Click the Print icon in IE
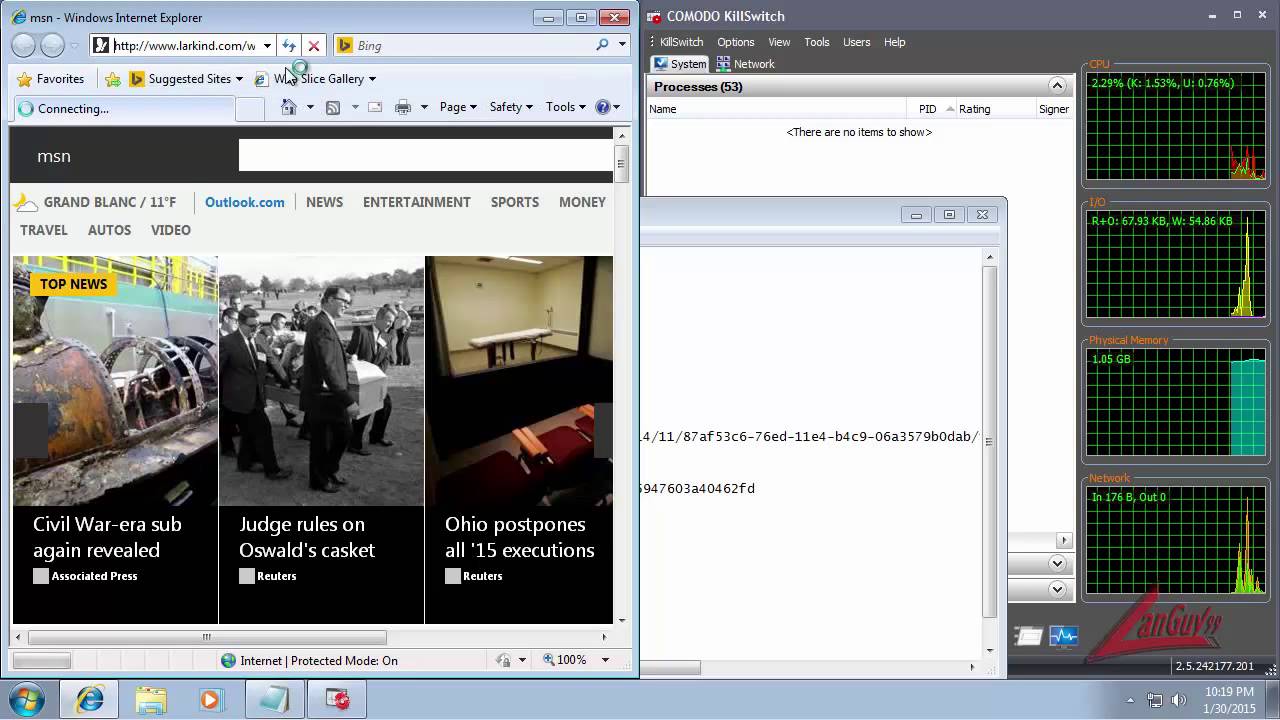 coord(403,107)
